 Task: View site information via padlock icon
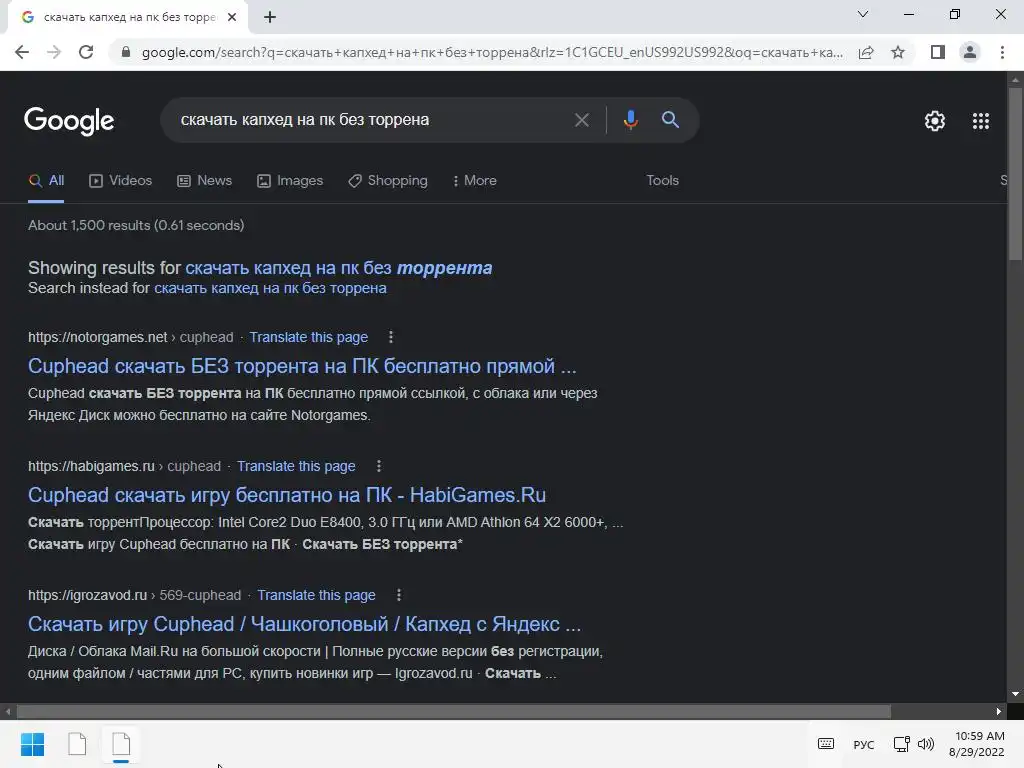[126, 52]
